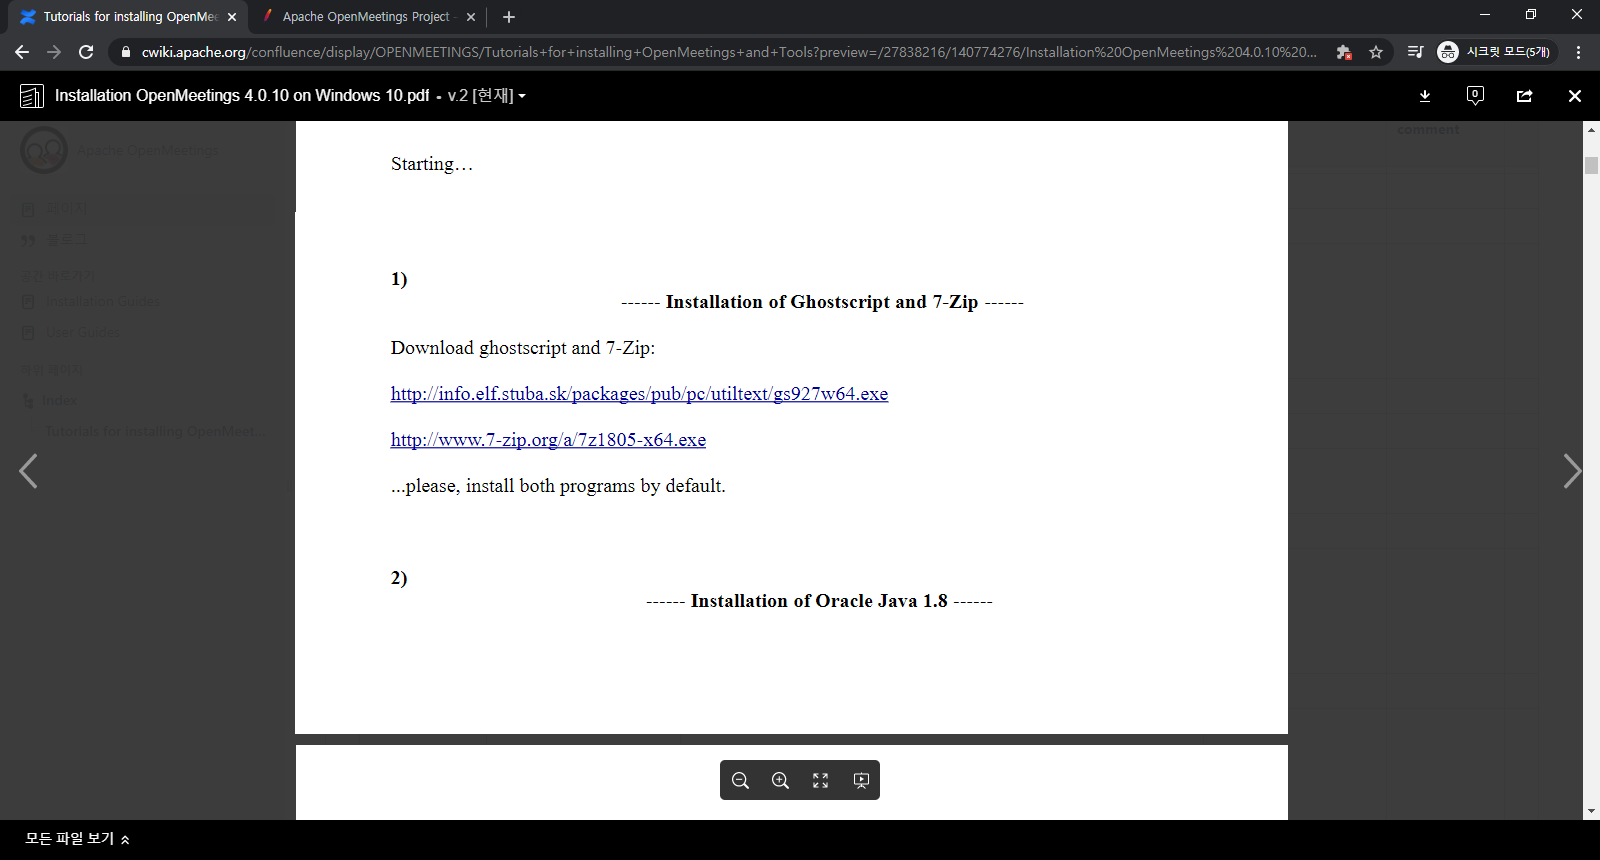Start presentation mode
This screenshot has height=860, width=1600.
click(x=860, y=780)
